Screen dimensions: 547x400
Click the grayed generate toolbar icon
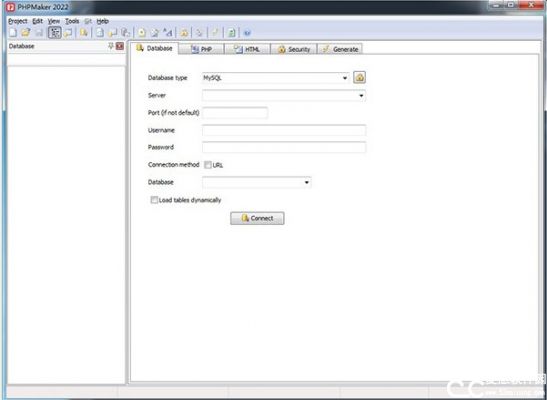215,33
